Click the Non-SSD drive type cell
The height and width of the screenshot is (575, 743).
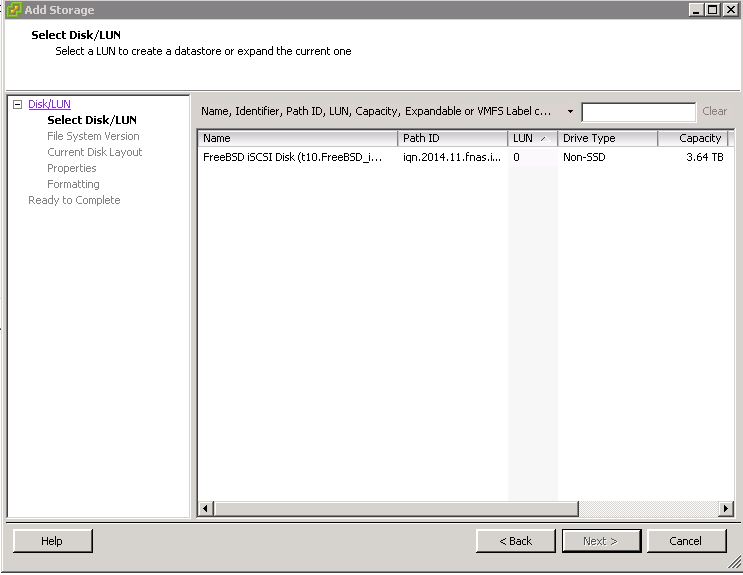click(x=584, y=157)
